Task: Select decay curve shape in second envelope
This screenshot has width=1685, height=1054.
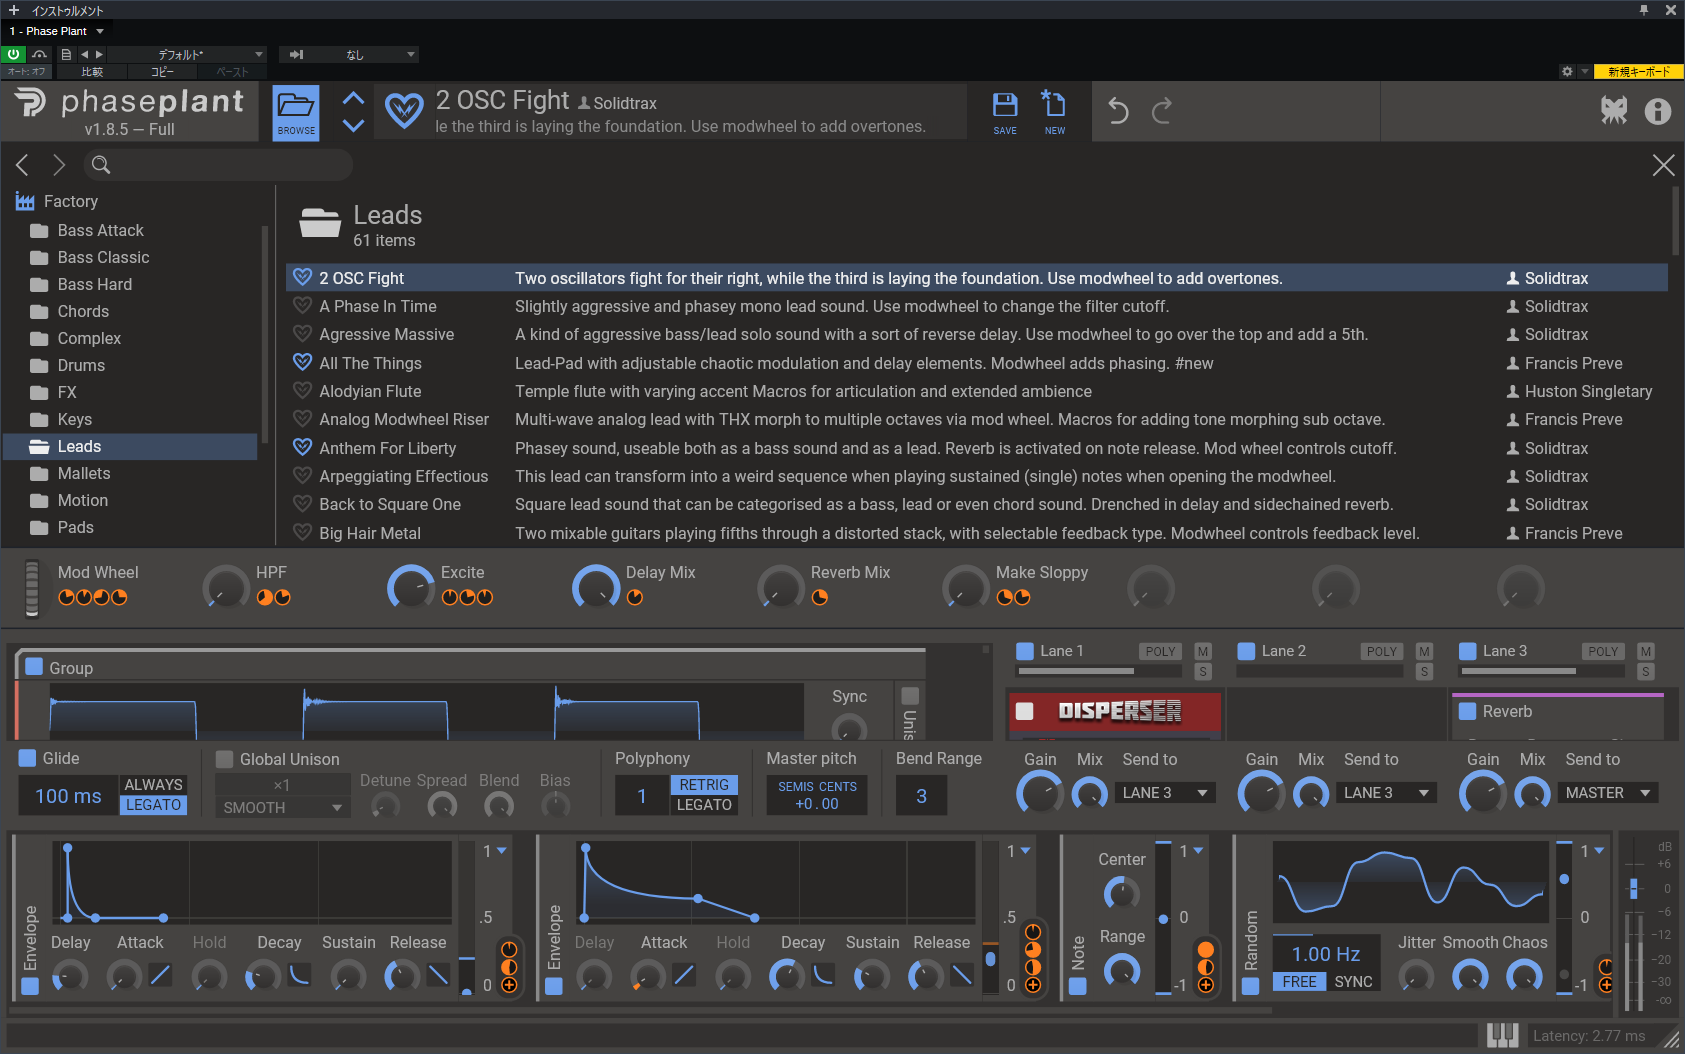Action: [823, 974]
